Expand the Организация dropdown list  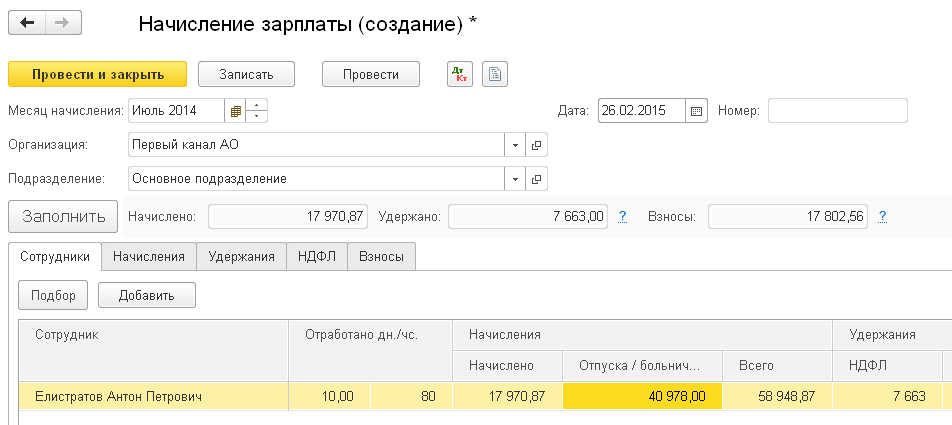pyautogui.click(x=515, y=145)
